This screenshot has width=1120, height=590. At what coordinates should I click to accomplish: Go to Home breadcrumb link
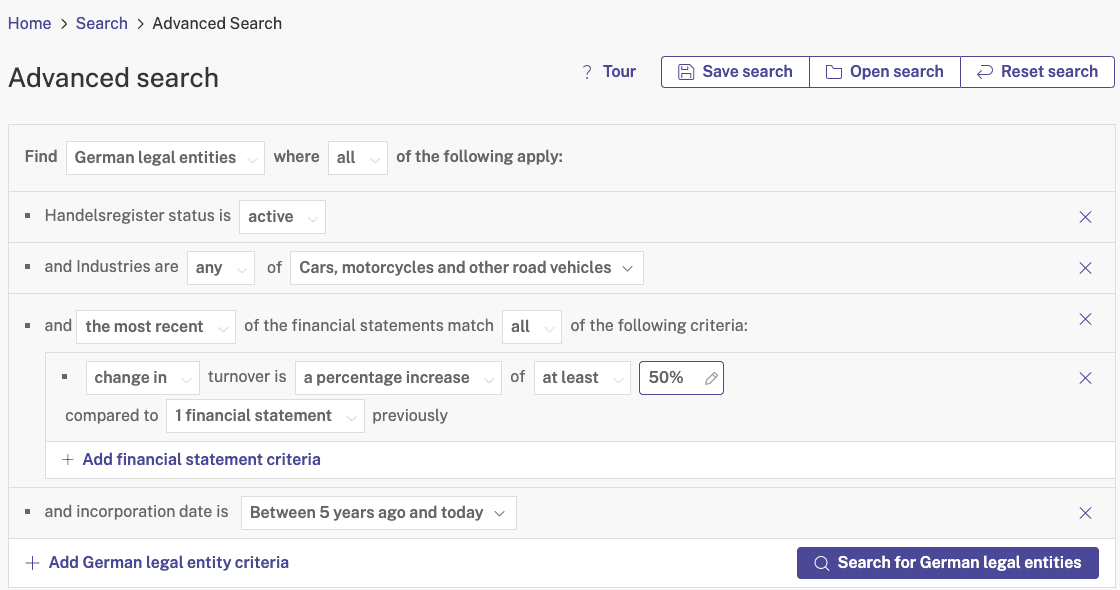[29, 24]
